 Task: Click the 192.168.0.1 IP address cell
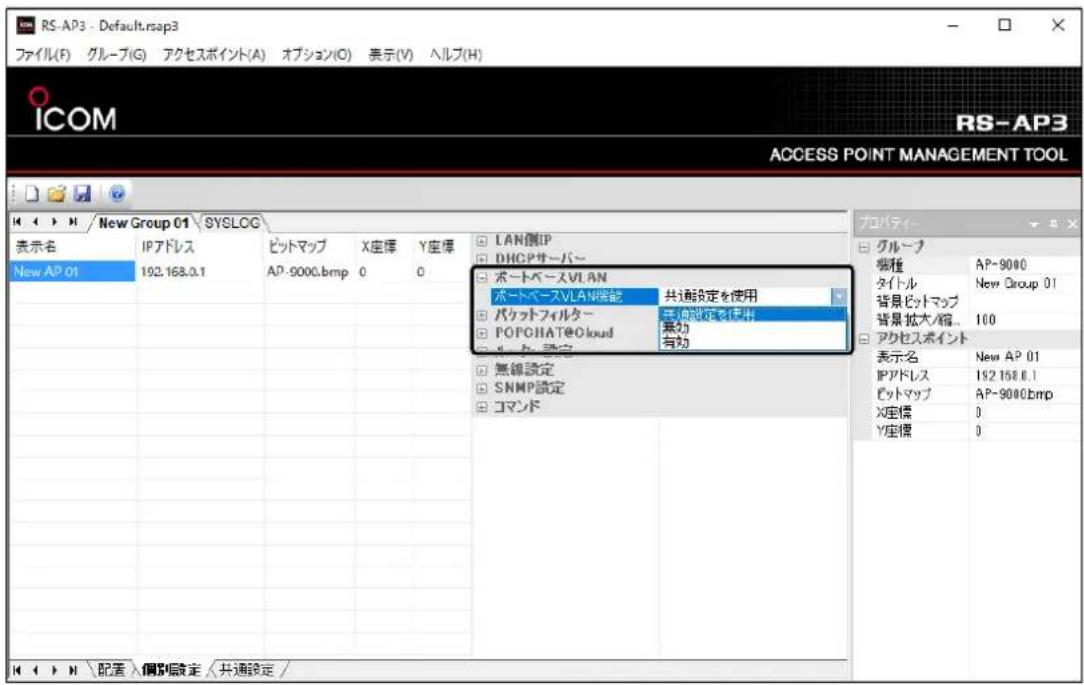173,272
